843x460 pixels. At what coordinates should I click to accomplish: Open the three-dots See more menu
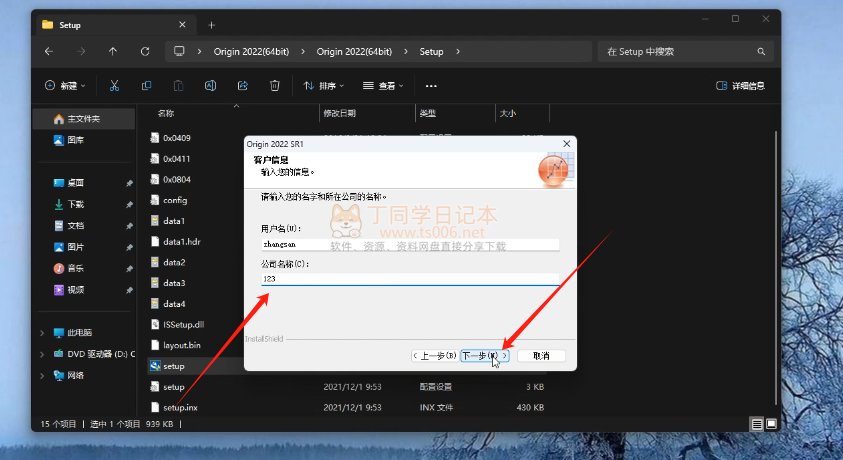431,86
